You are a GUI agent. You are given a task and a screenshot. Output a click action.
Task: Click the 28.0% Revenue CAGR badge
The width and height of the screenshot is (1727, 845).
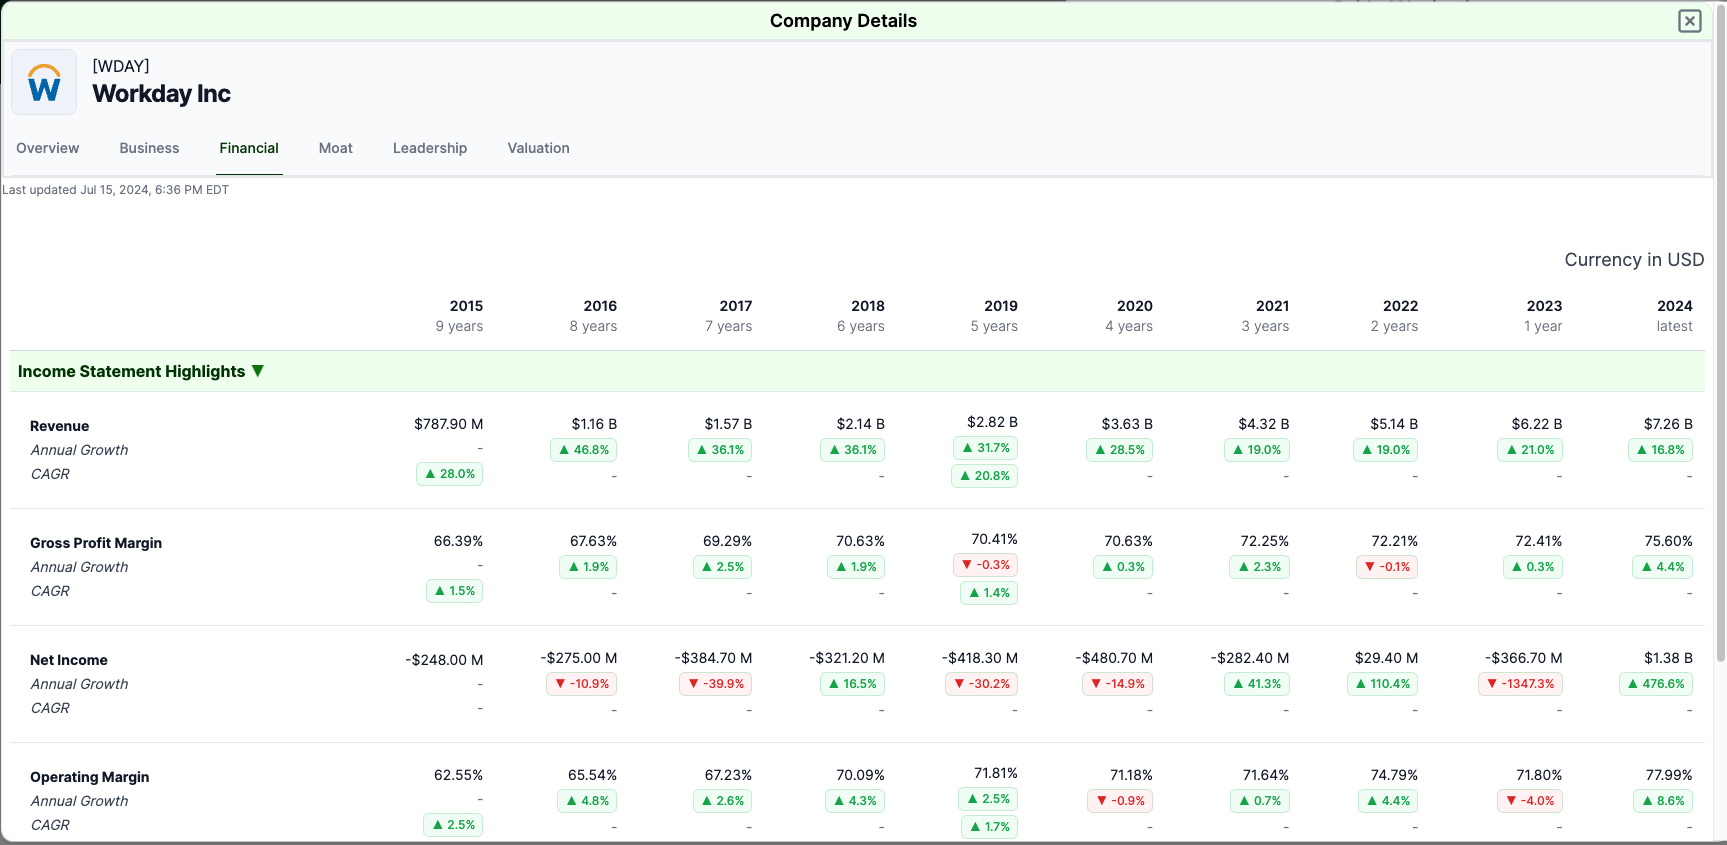pos(450,474)
